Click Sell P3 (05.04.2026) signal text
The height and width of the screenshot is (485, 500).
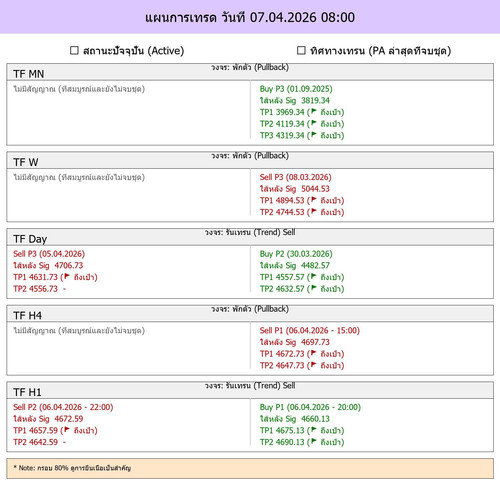click(49, 254)
